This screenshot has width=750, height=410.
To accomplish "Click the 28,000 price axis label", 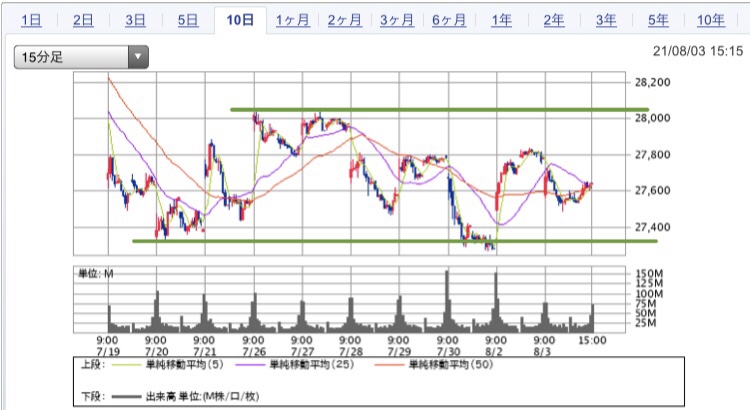I will tap(652, 118).
